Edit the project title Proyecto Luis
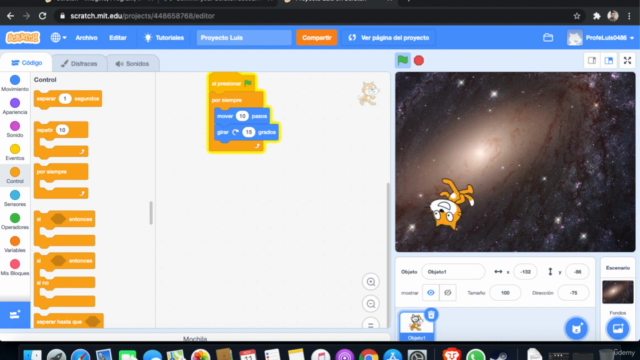 click(x=244, y=38)
